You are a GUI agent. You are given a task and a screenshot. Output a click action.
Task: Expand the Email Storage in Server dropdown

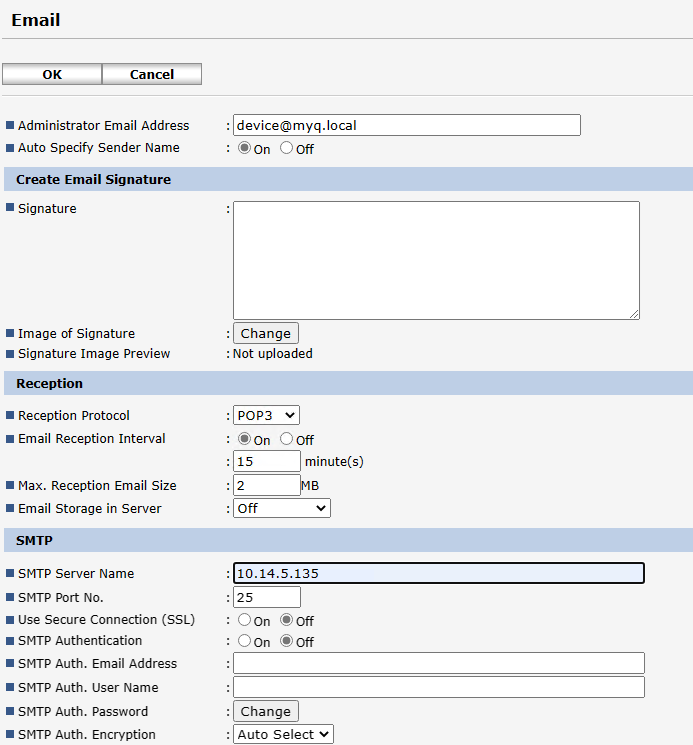click(281, 508)
